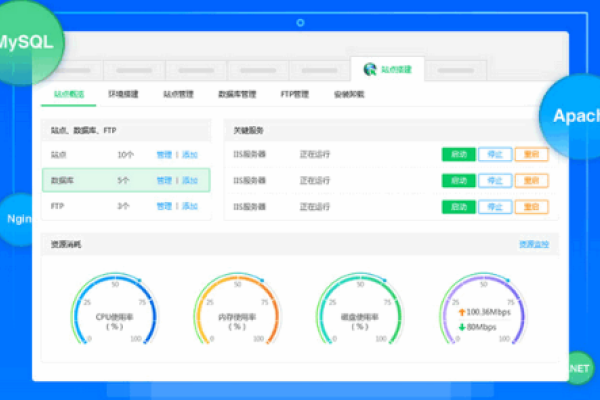Switch to the 站点概览 sub-tab
The height and width of the screenshot is (400, 600).
[69, 94]
